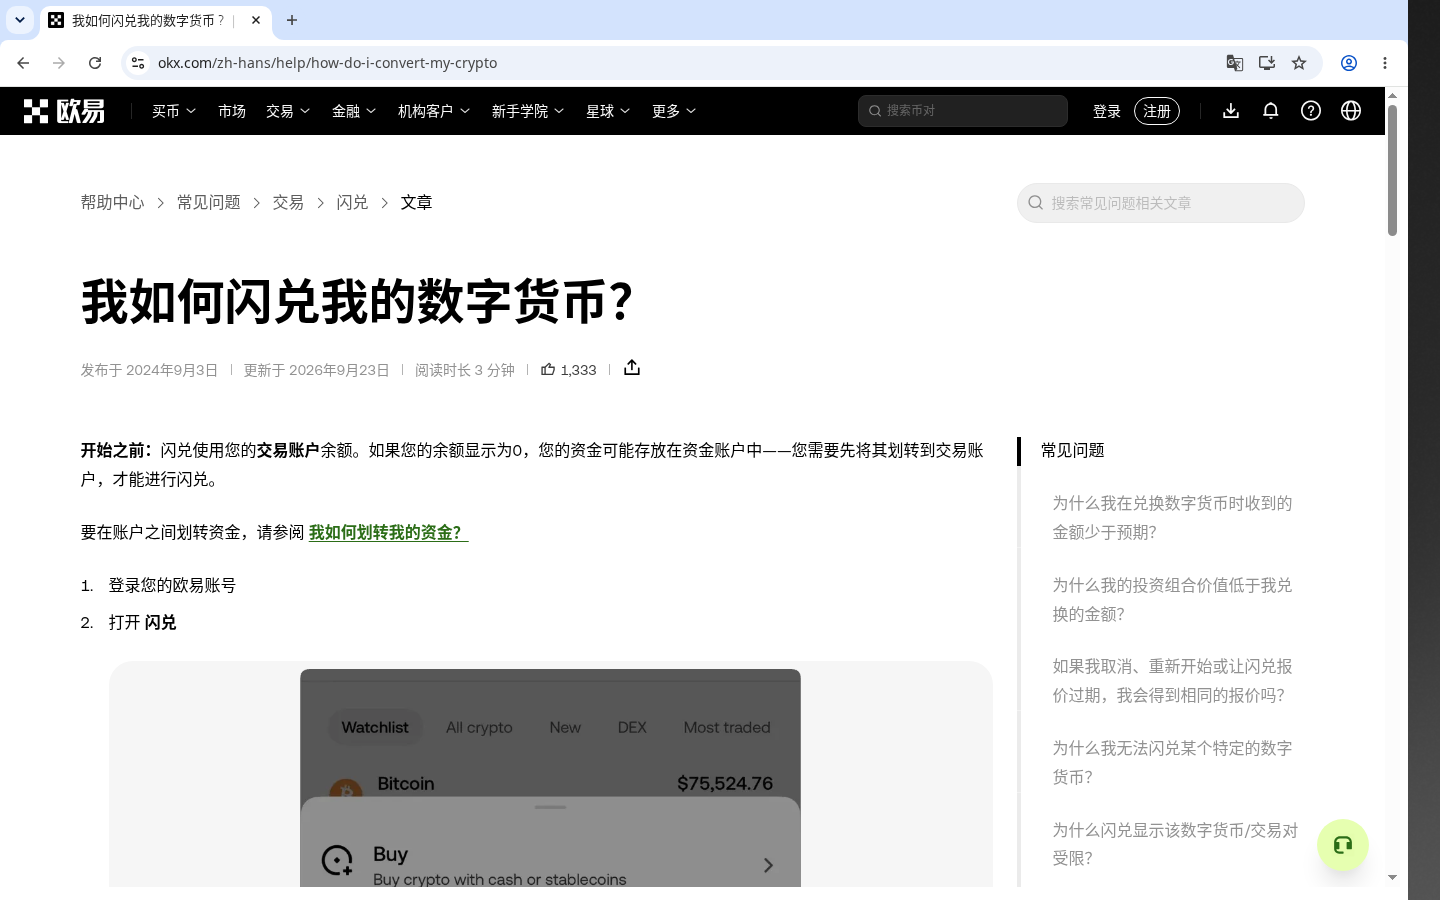The width and height of the screenshot is (1440, 900).
Task: Click the 闪兑 breadcrumb link
Action: [x=352, y=203]
